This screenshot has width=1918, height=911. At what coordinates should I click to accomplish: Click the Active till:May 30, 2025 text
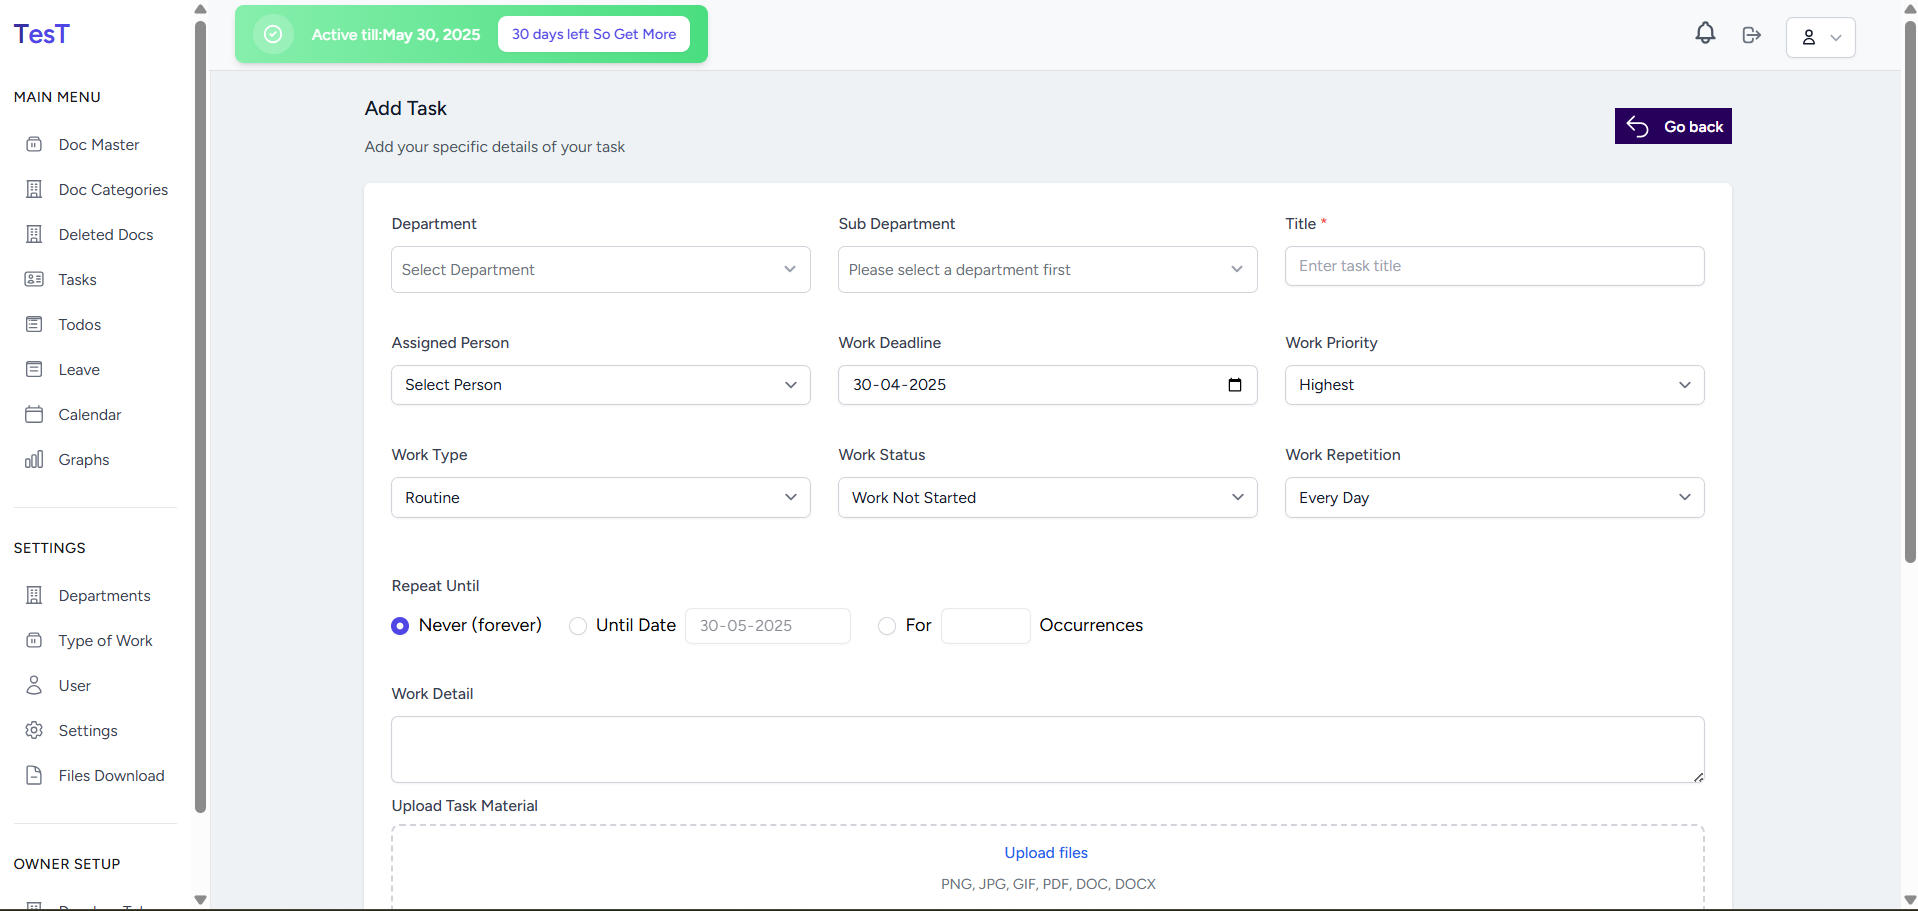click(x=396, y=34)
